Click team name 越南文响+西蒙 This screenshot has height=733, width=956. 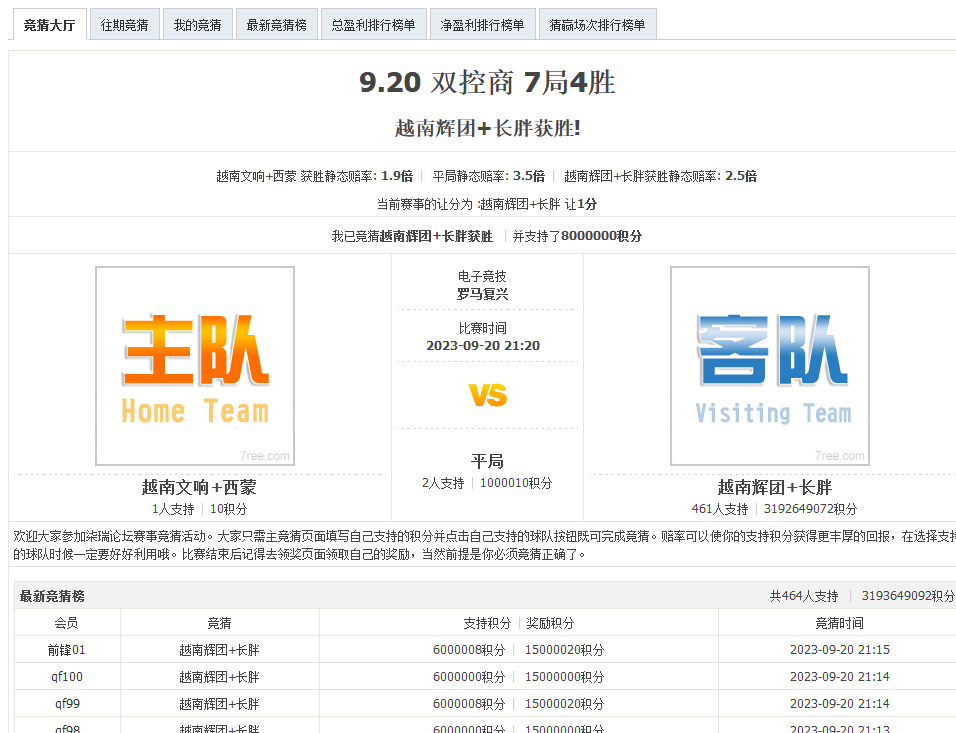coord(194,487)
